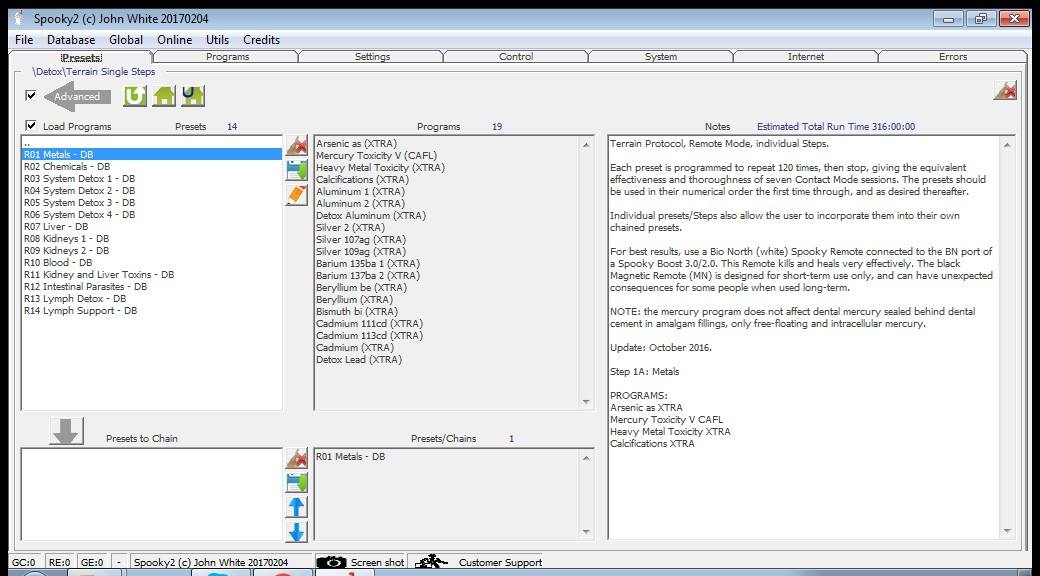Select preset R08 Kidneys 1 - DB
Viewport: 1040px width, 576px height.
coord(152,238)
